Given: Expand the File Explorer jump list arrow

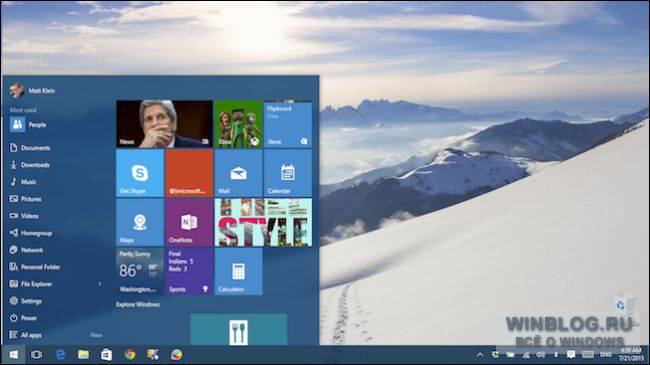Looking at the screenshot, I should point(99,284).
